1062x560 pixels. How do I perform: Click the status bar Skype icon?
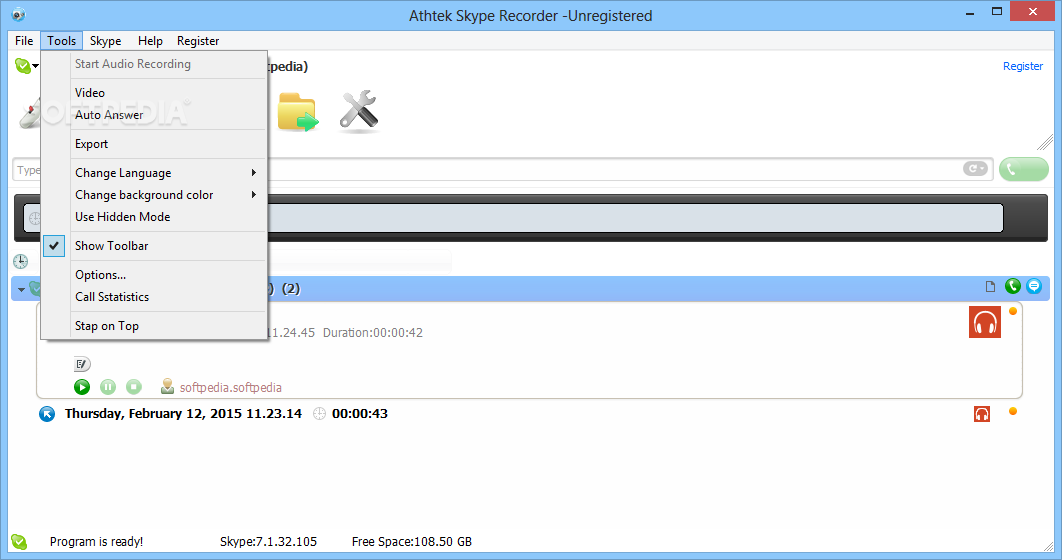tap(19, 542)
